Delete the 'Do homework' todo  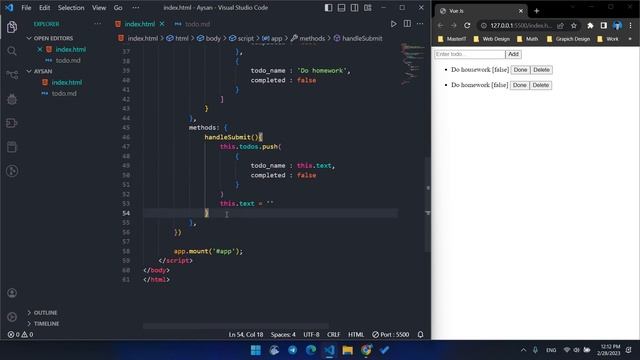[x=540, y=85]
